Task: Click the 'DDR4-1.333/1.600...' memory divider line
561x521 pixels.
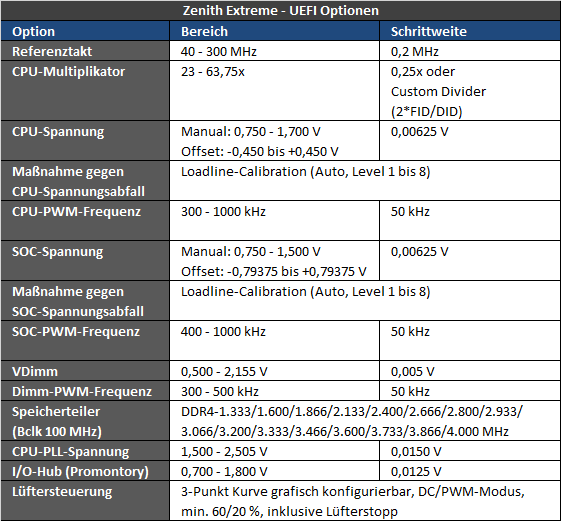Action: (x=352, y=412)
